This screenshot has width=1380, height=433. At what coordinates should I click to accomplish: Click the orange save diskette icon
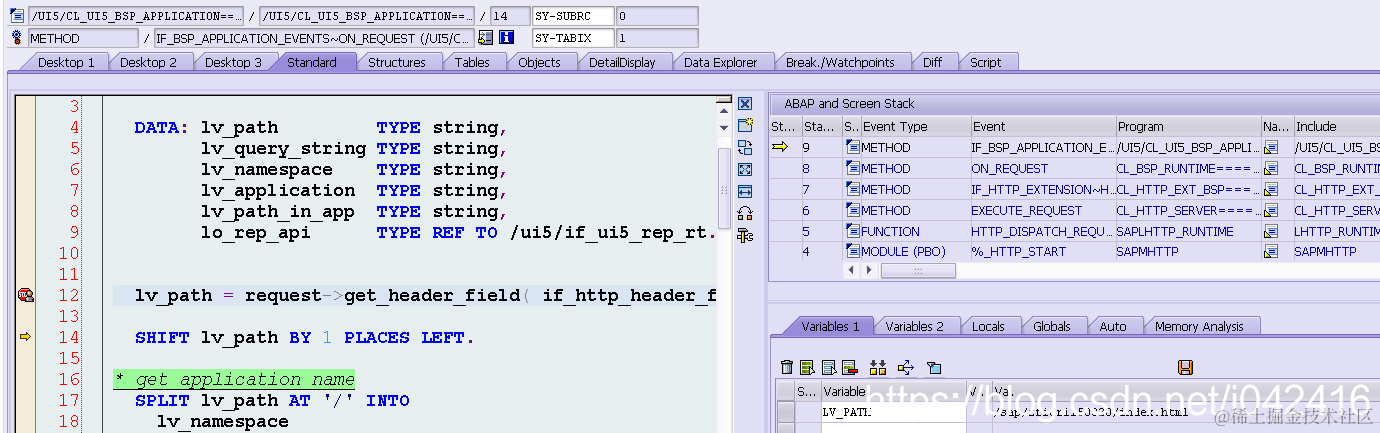point(1185,368)
